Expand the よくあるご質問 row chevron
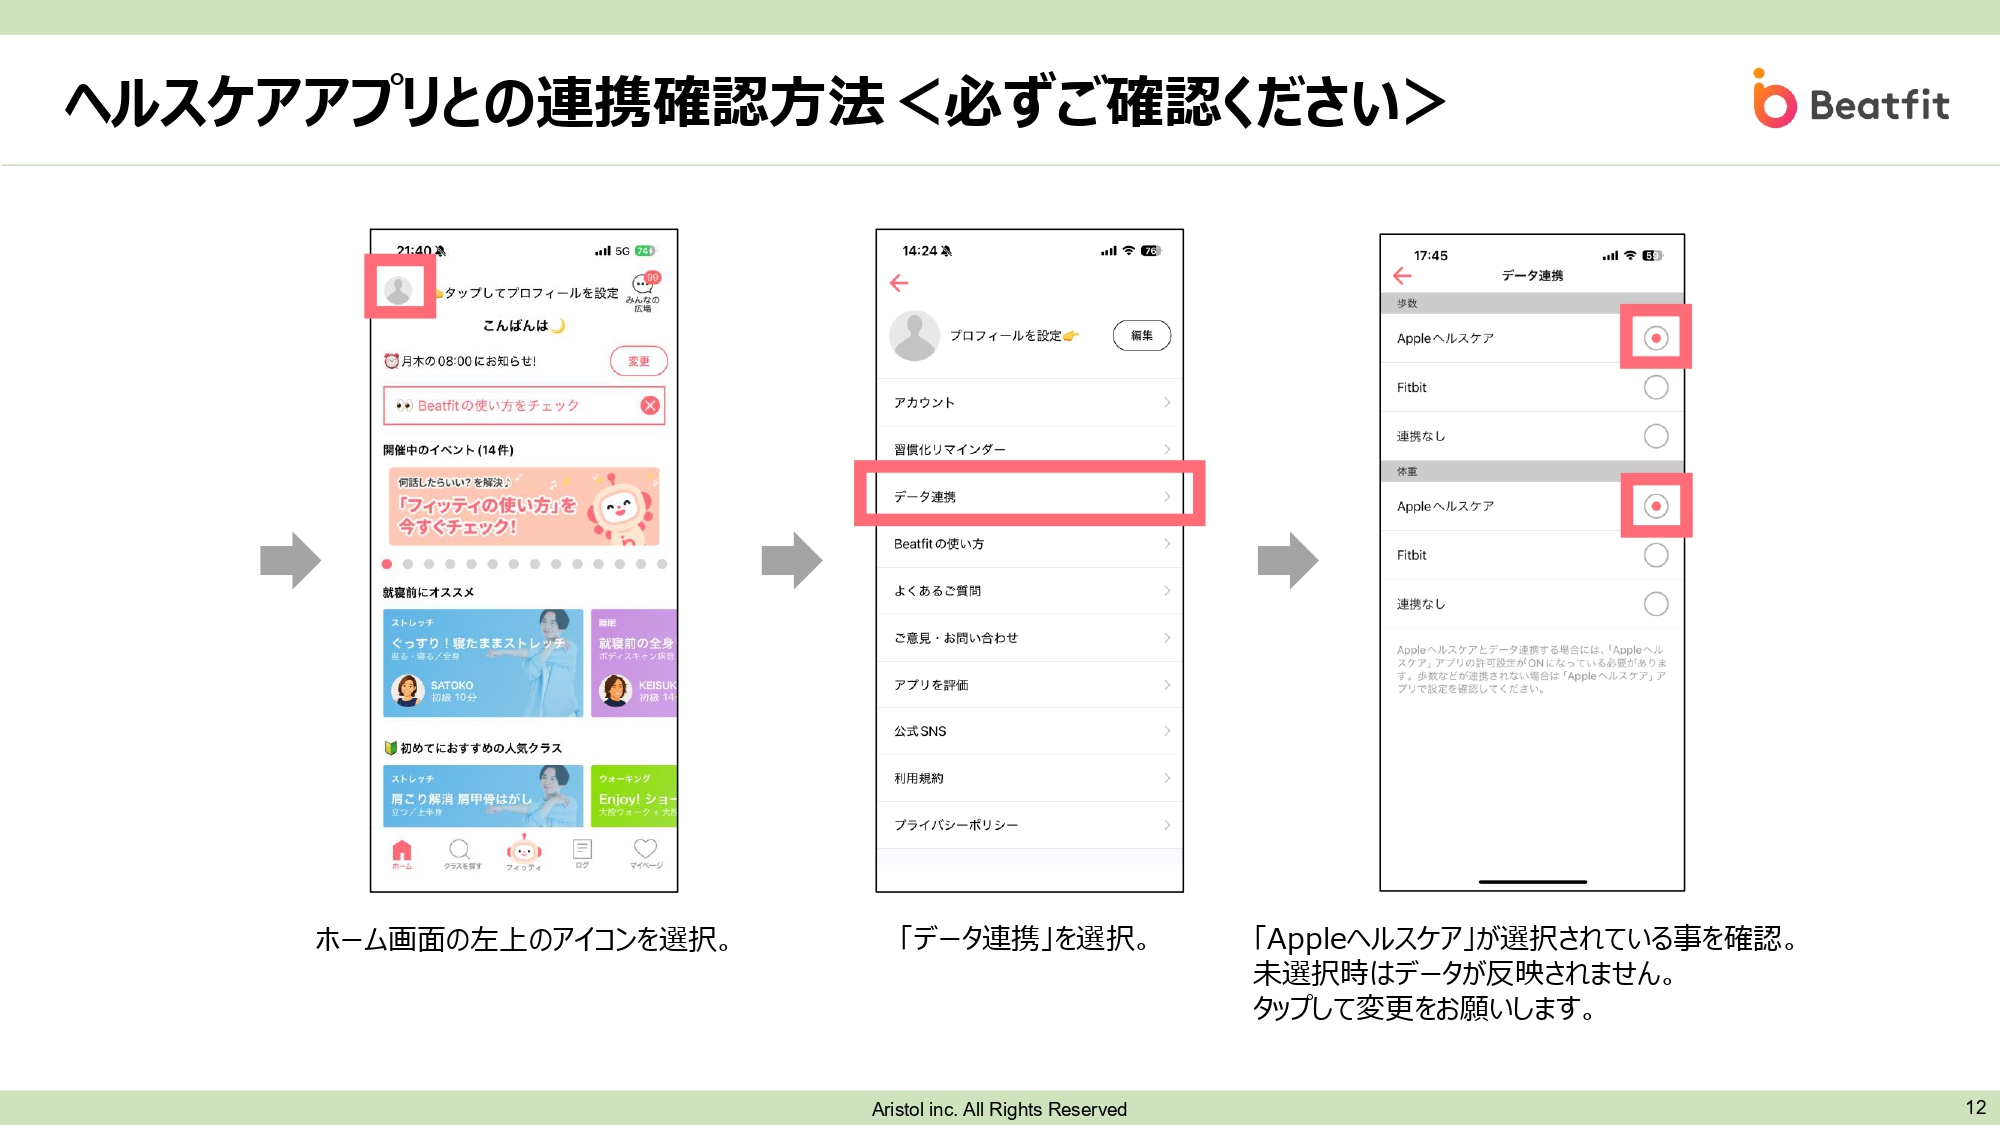The height and width of the screenshot is (1125, 2000). tap(1166, 591)
